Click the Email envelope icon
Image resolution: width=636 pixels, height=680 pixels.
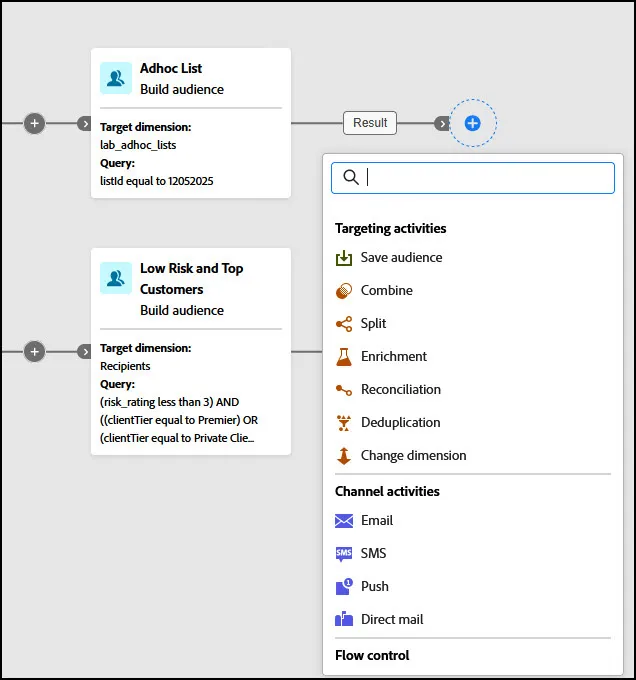pos(344,520)
